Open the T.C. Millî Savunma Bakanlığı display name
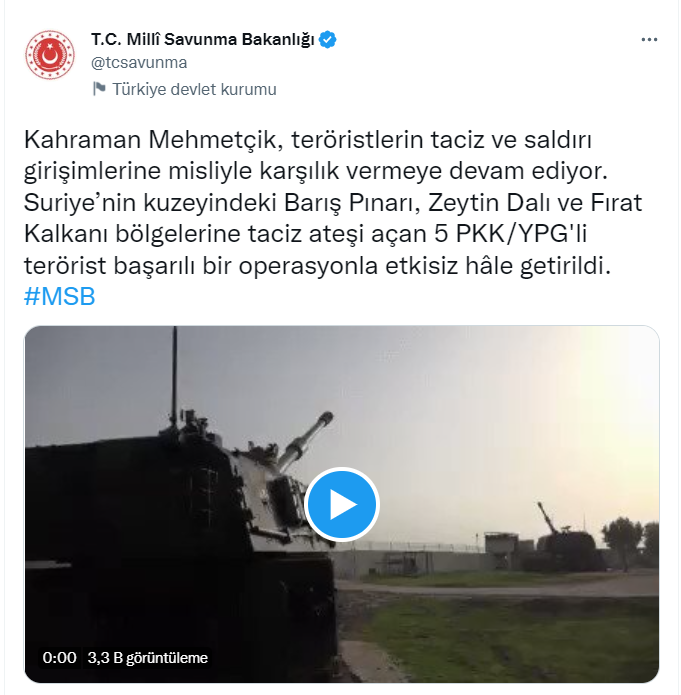This screenshot has height=695, width=681. point(203,39)
